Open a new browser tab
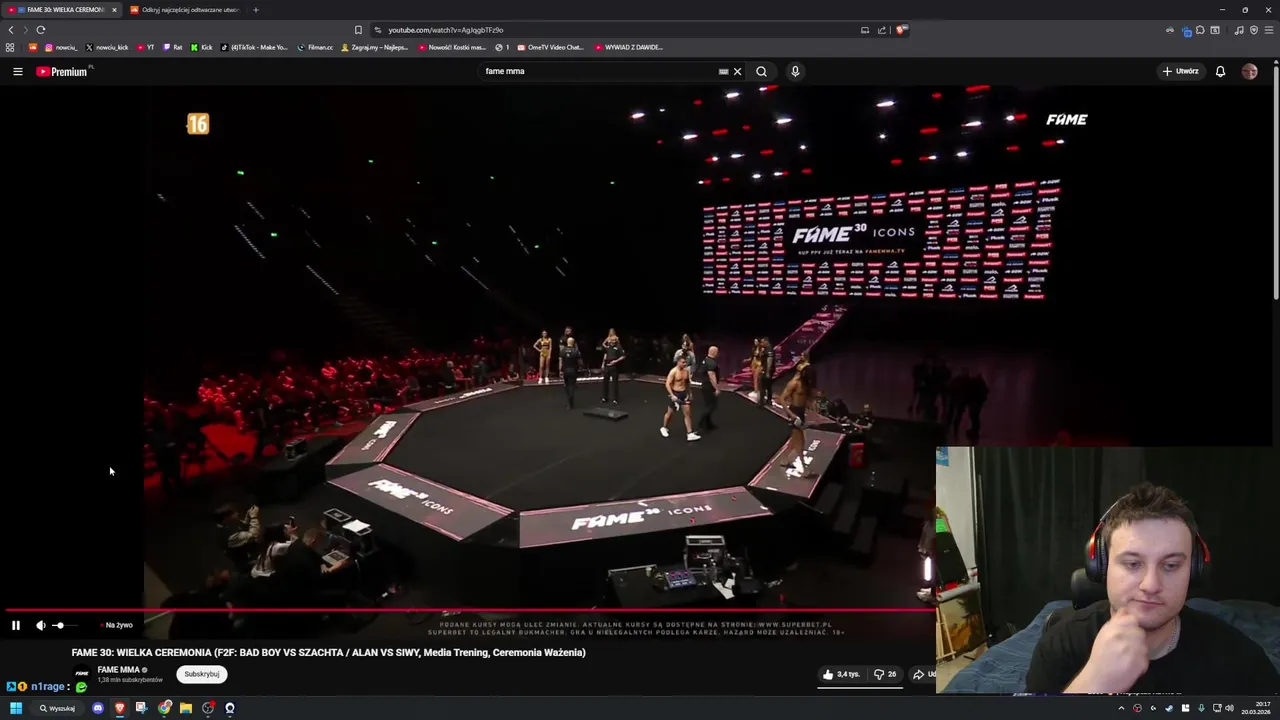 (x=255, y=10)
